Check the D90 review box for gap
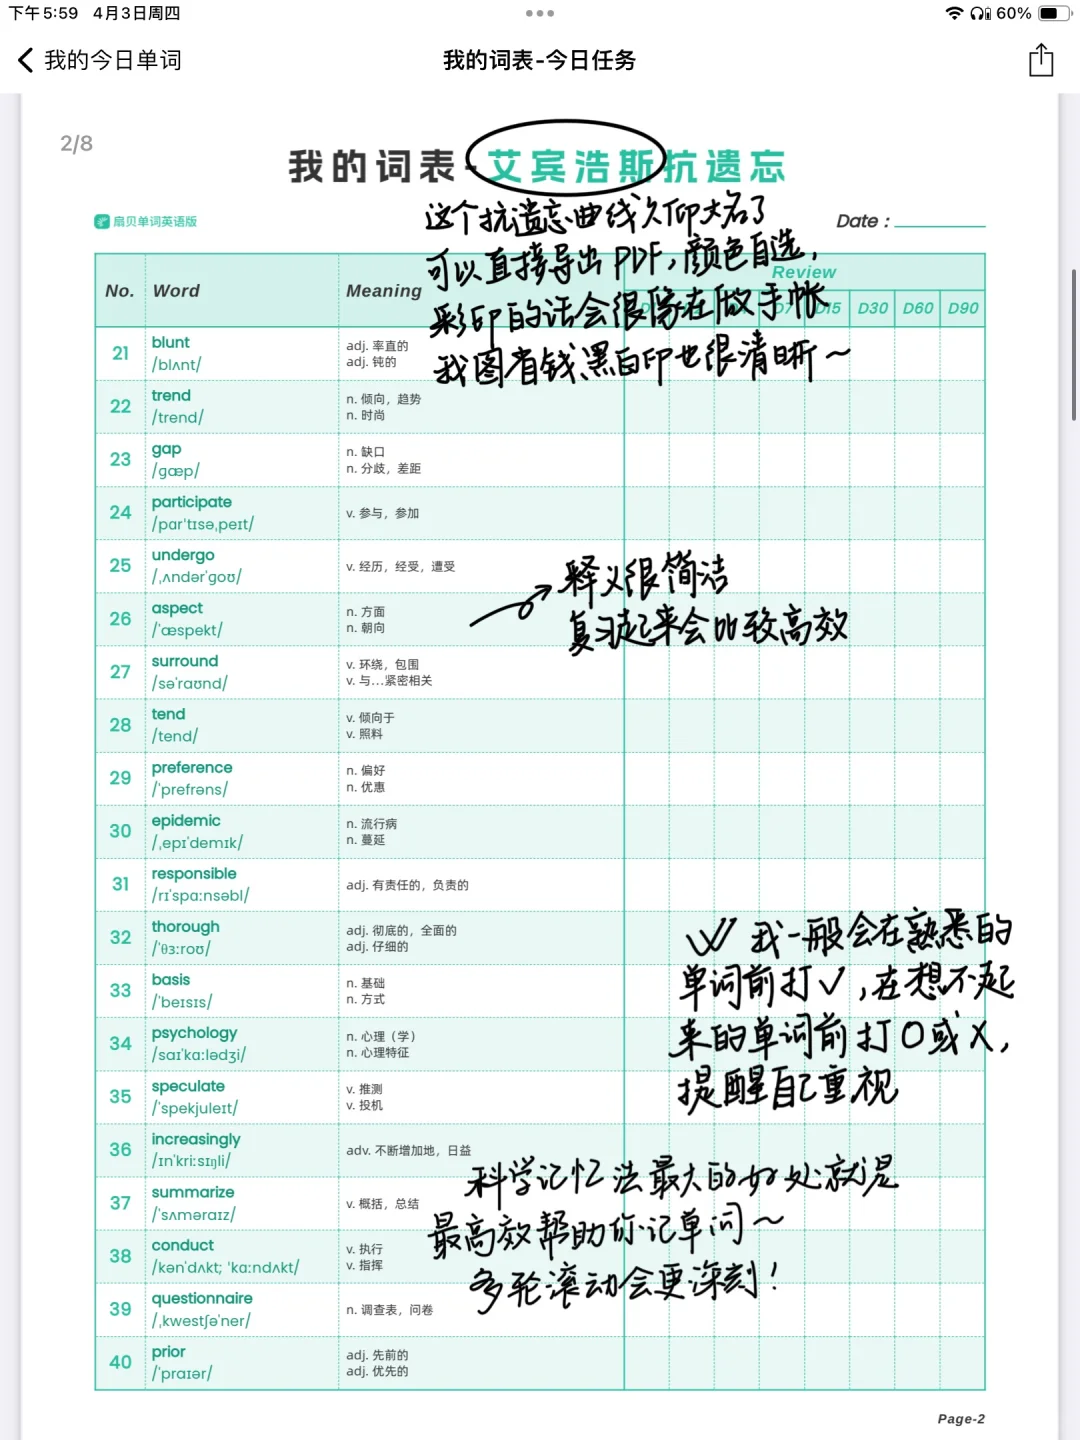 coord(963,459)
